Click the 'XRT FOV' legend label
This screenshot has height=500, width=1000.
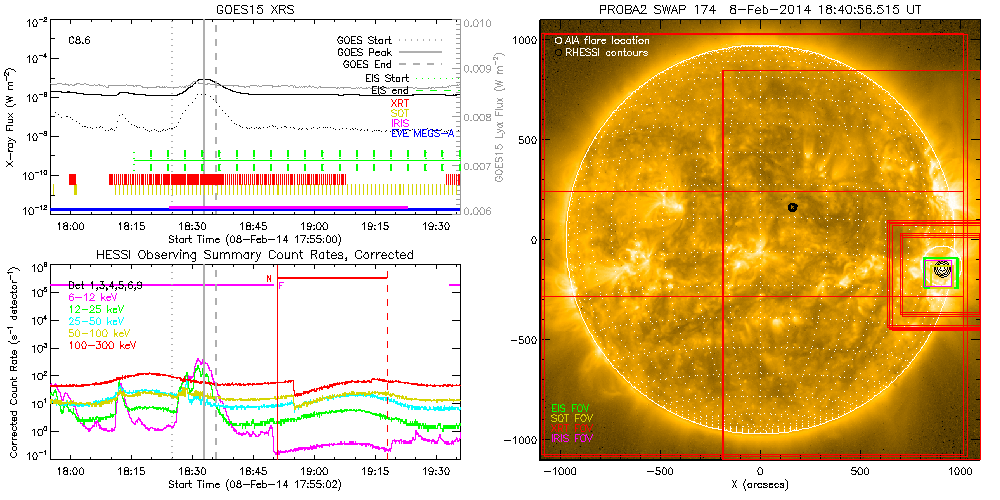[570, 429]
